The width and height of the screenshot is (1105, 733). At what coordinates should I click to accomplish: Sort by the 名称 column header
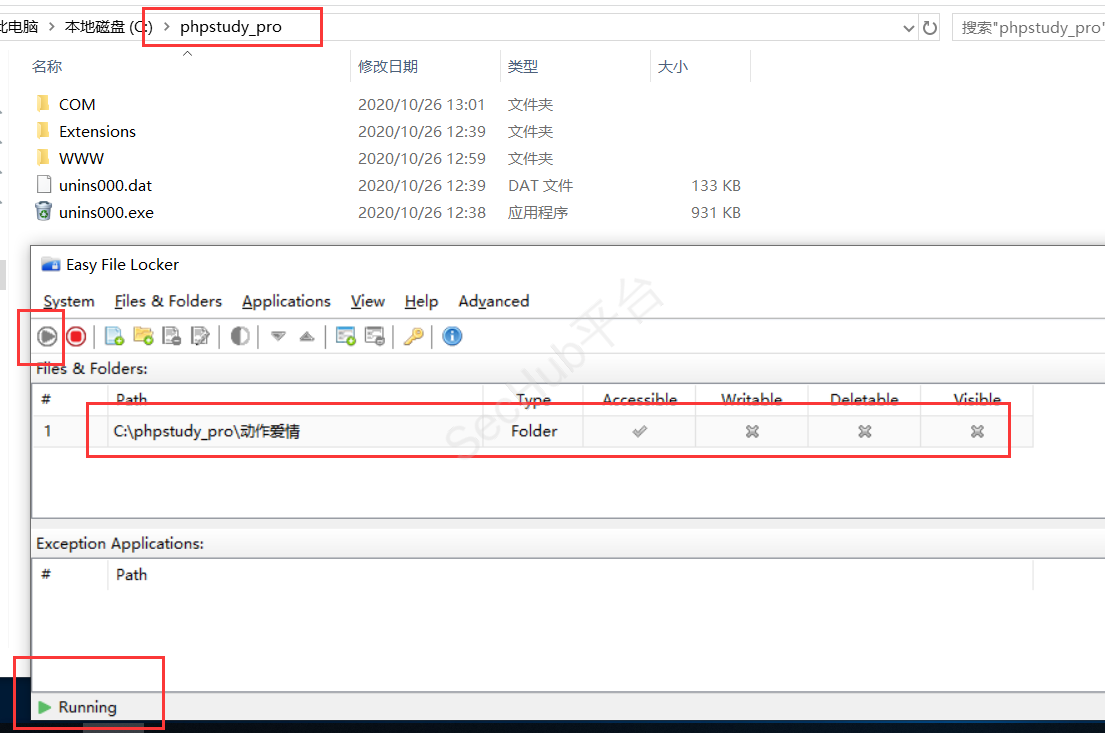point(47,66)
